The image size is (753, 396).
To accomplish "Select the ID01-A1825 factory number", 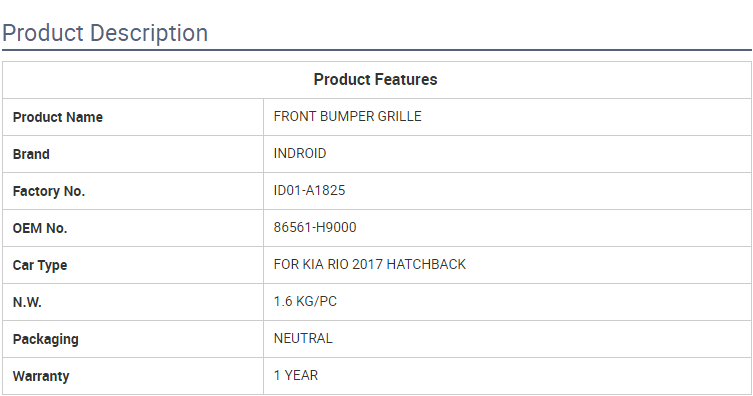I will click(x=309, y=191).
